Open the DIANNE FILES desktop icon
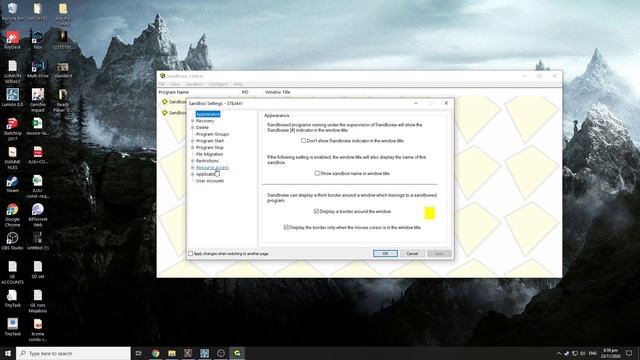This screenshot has width=640, height=360. point(12,158)
